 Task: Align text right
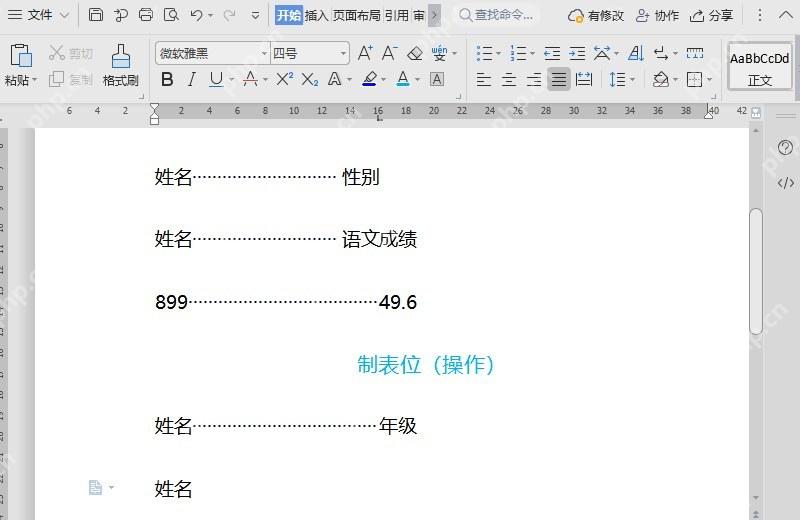point(534,79)
